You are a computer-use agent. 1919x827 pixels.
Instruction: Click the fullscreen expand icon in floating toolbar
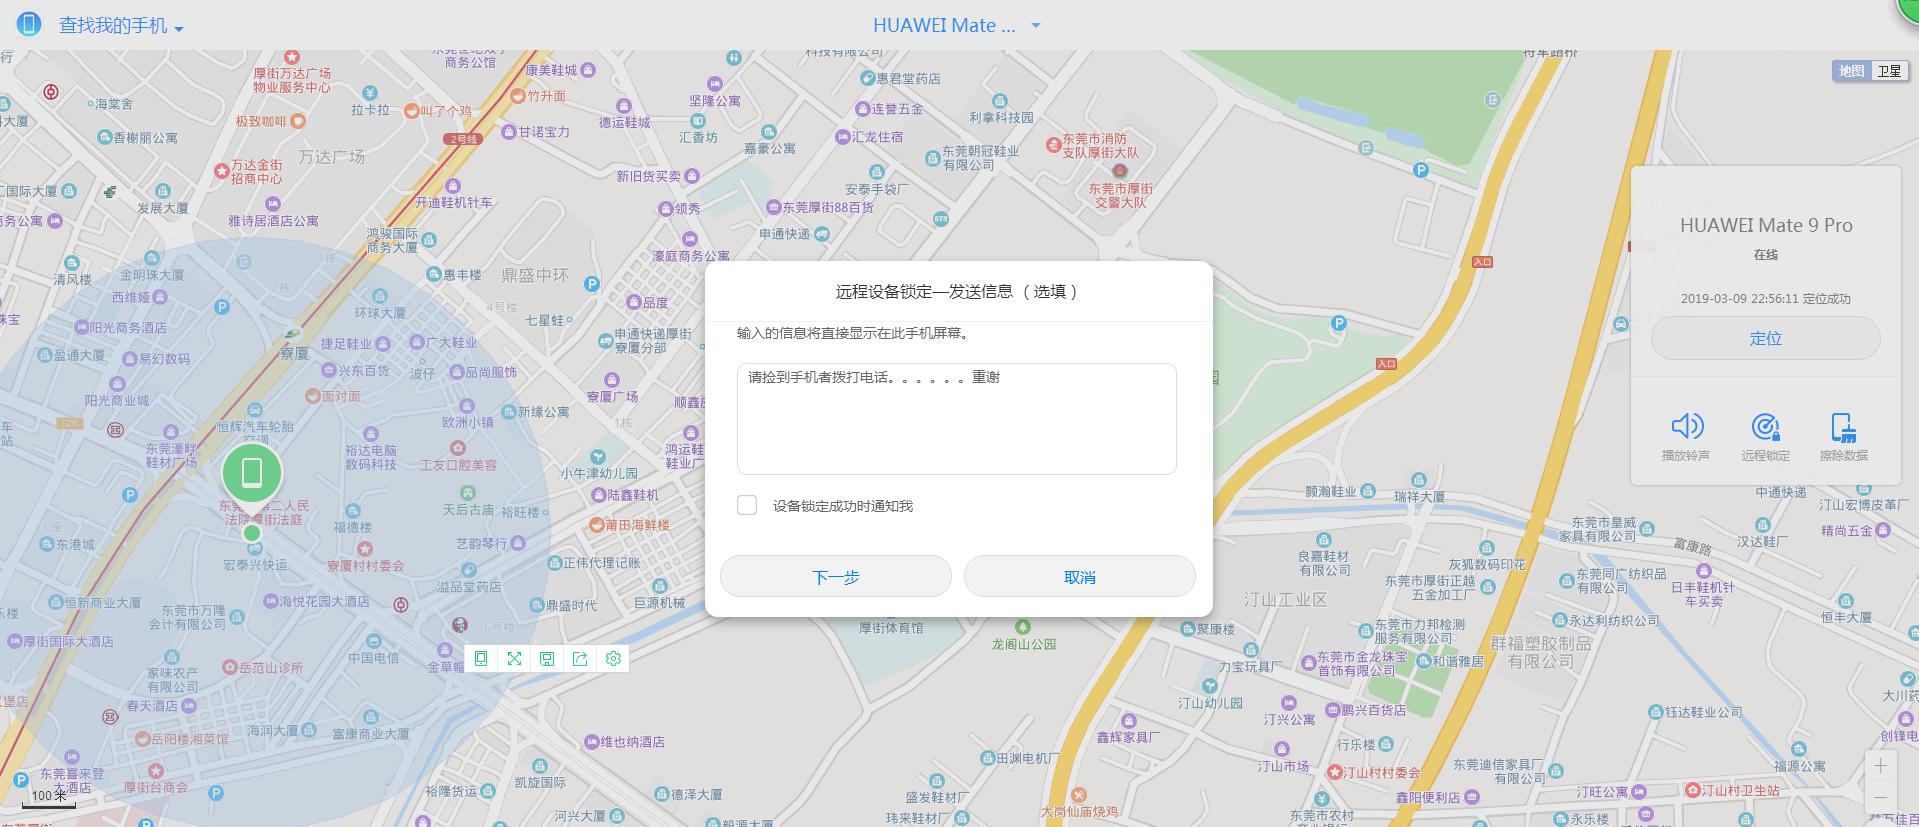click(x=514, y=658)
